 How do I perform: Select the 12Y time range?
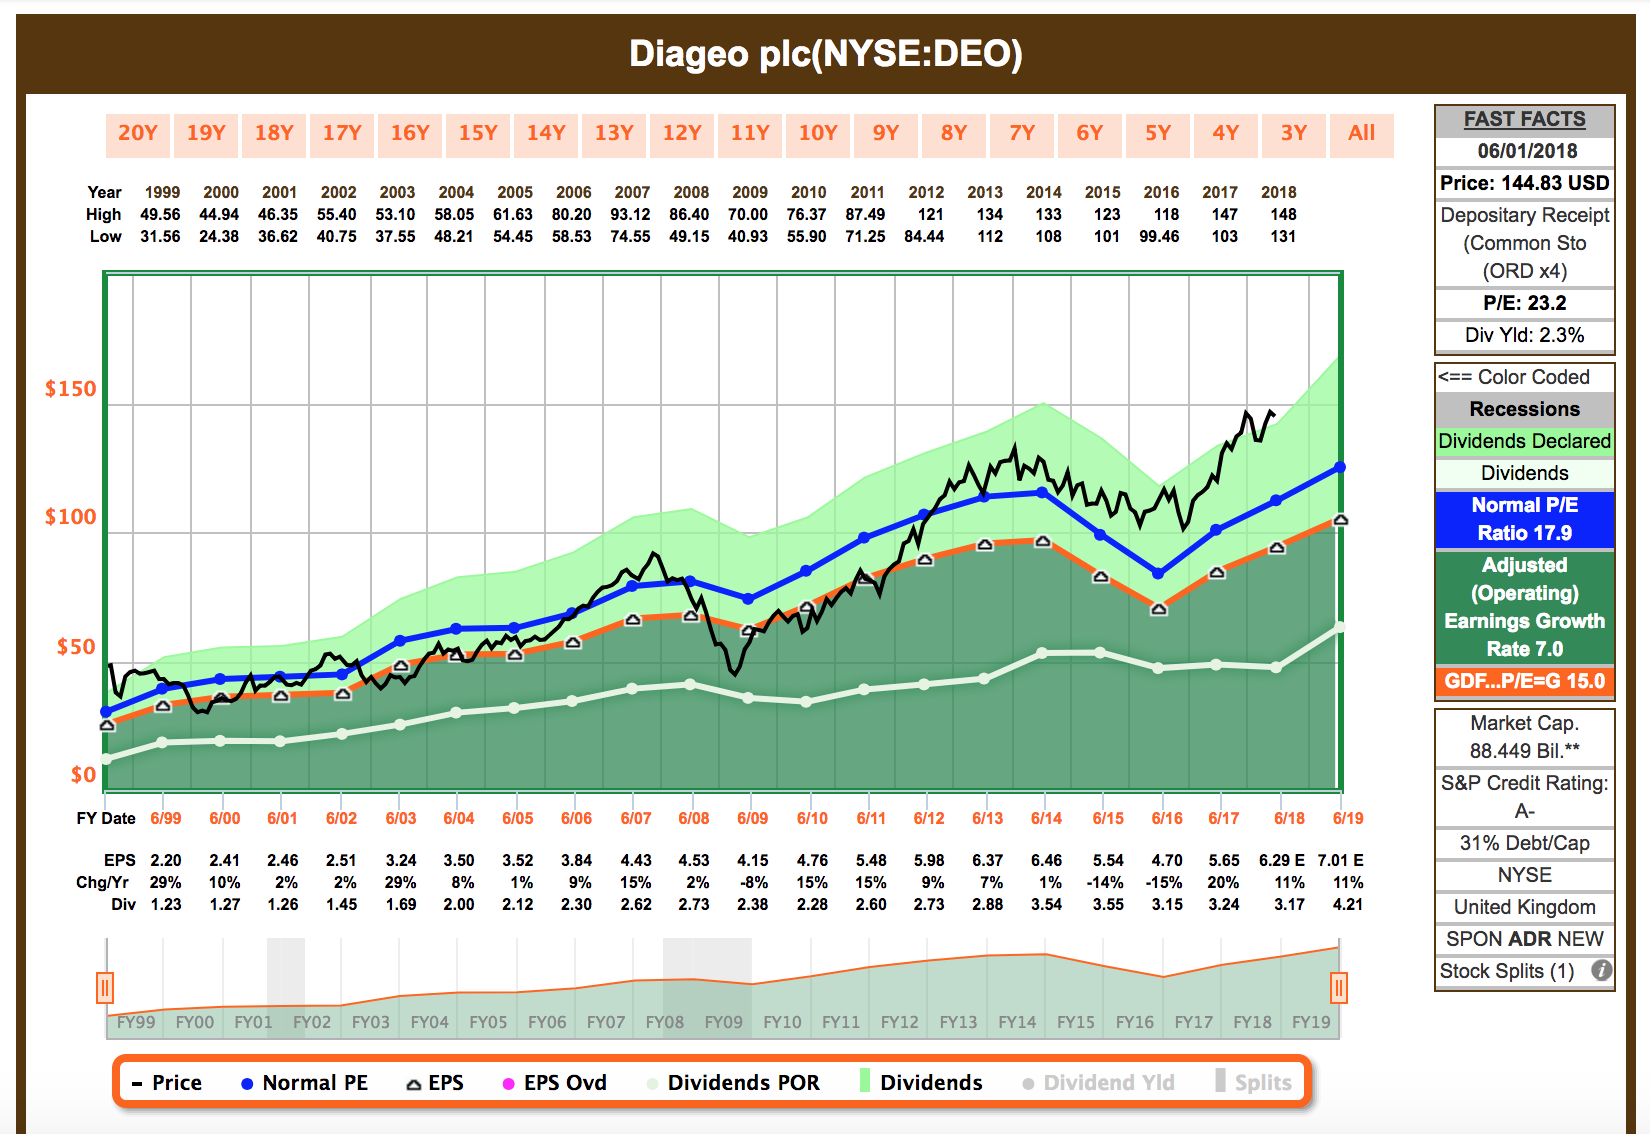click(682, 134)
